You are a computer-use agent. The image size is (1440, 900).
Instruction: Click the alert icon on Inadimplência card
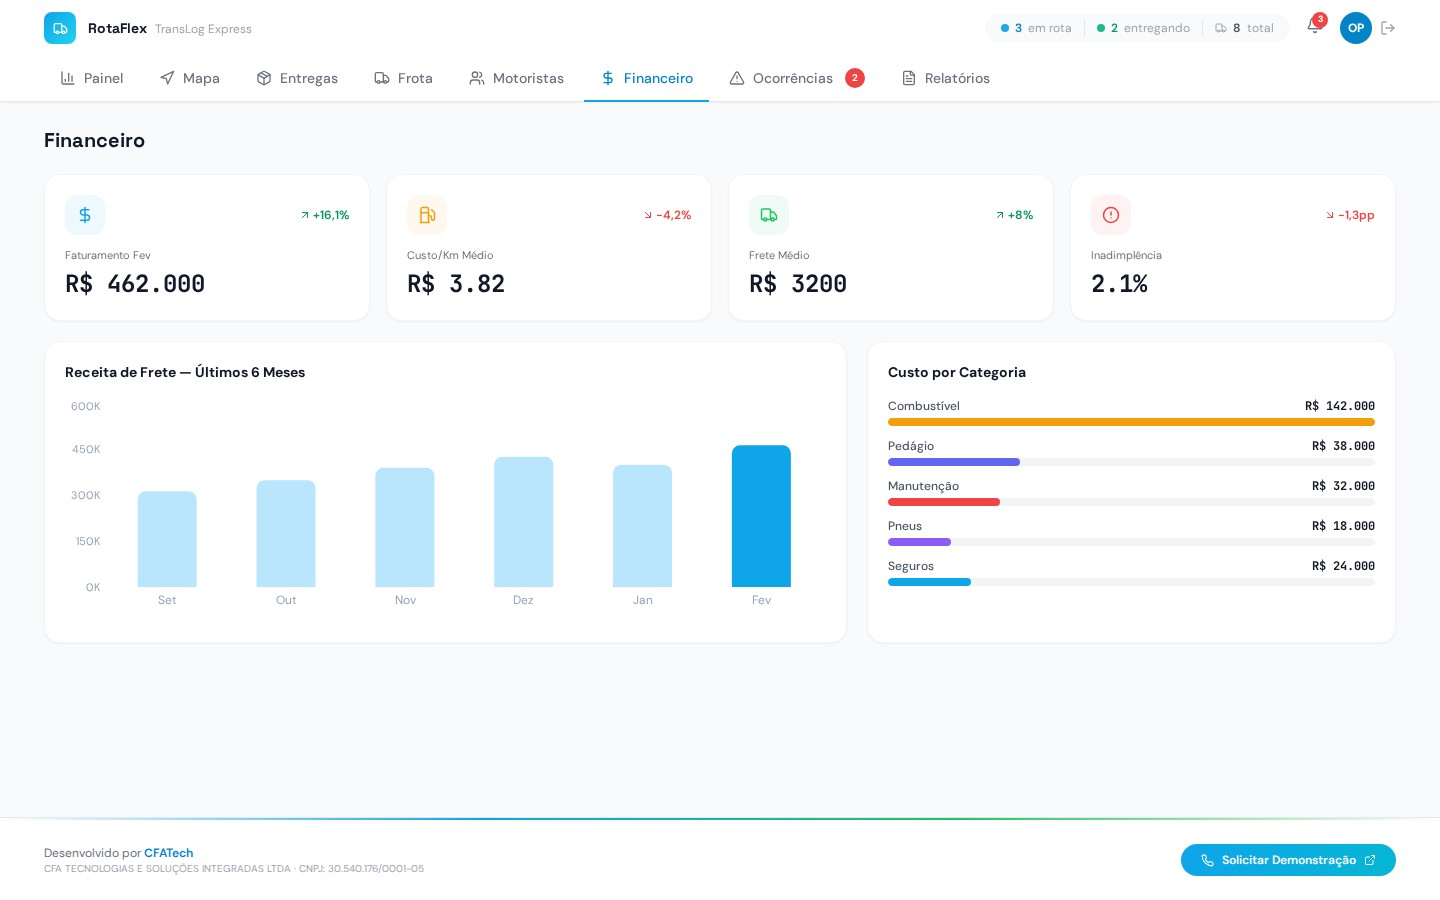(1111, 215)
